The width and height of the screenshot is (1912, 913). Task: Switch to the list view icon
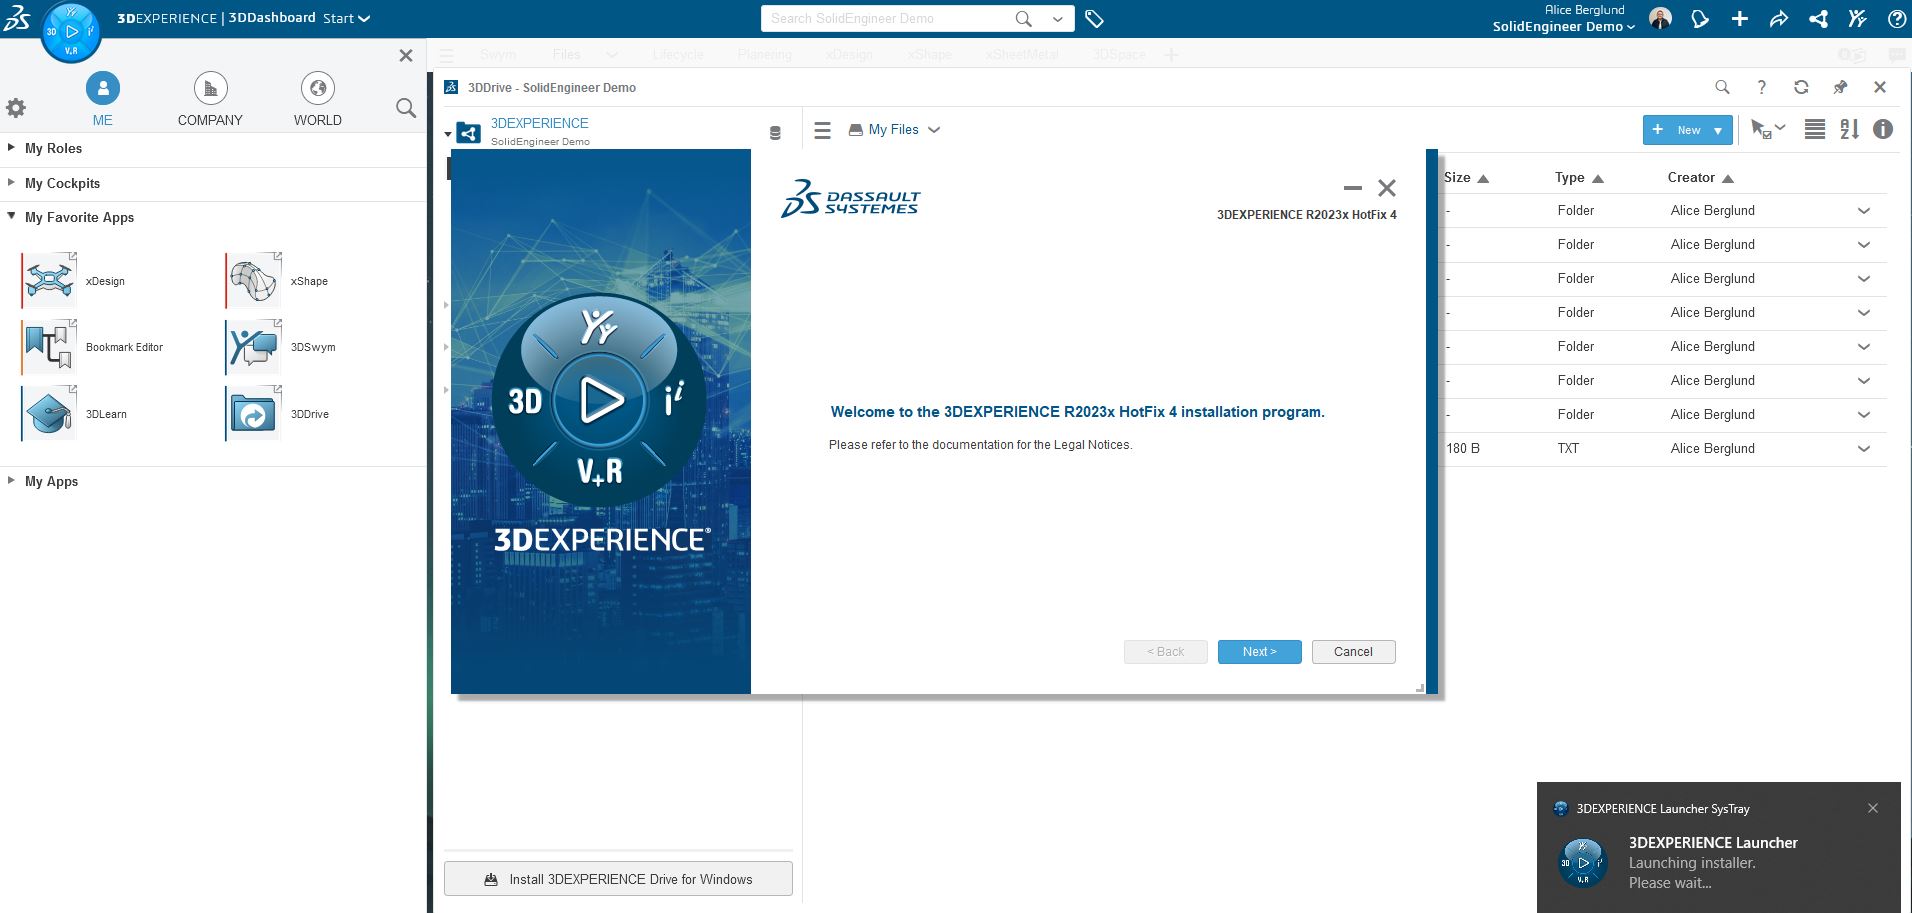(x=1814, y=130)
